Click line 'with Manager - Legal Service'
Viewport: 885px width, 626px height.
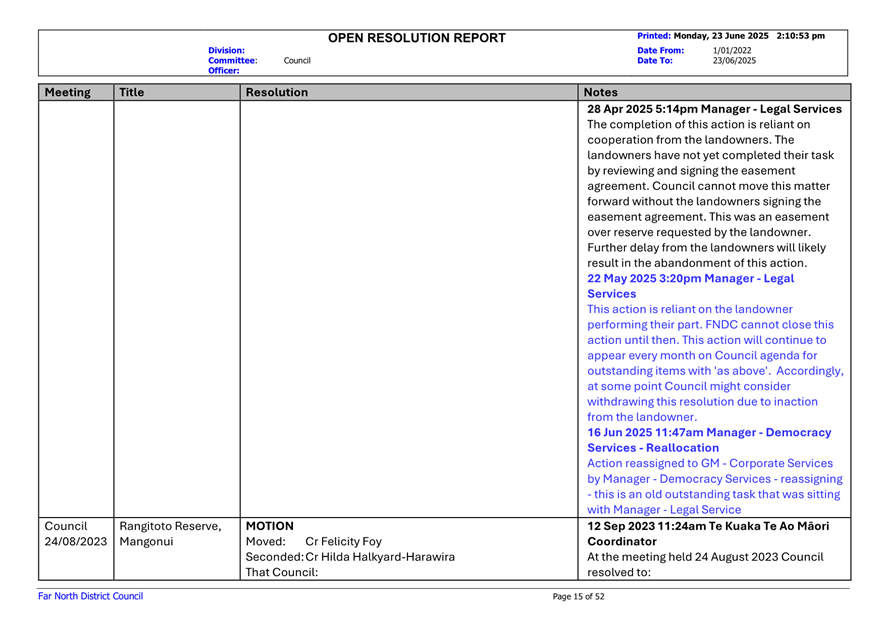click(664, 510)
